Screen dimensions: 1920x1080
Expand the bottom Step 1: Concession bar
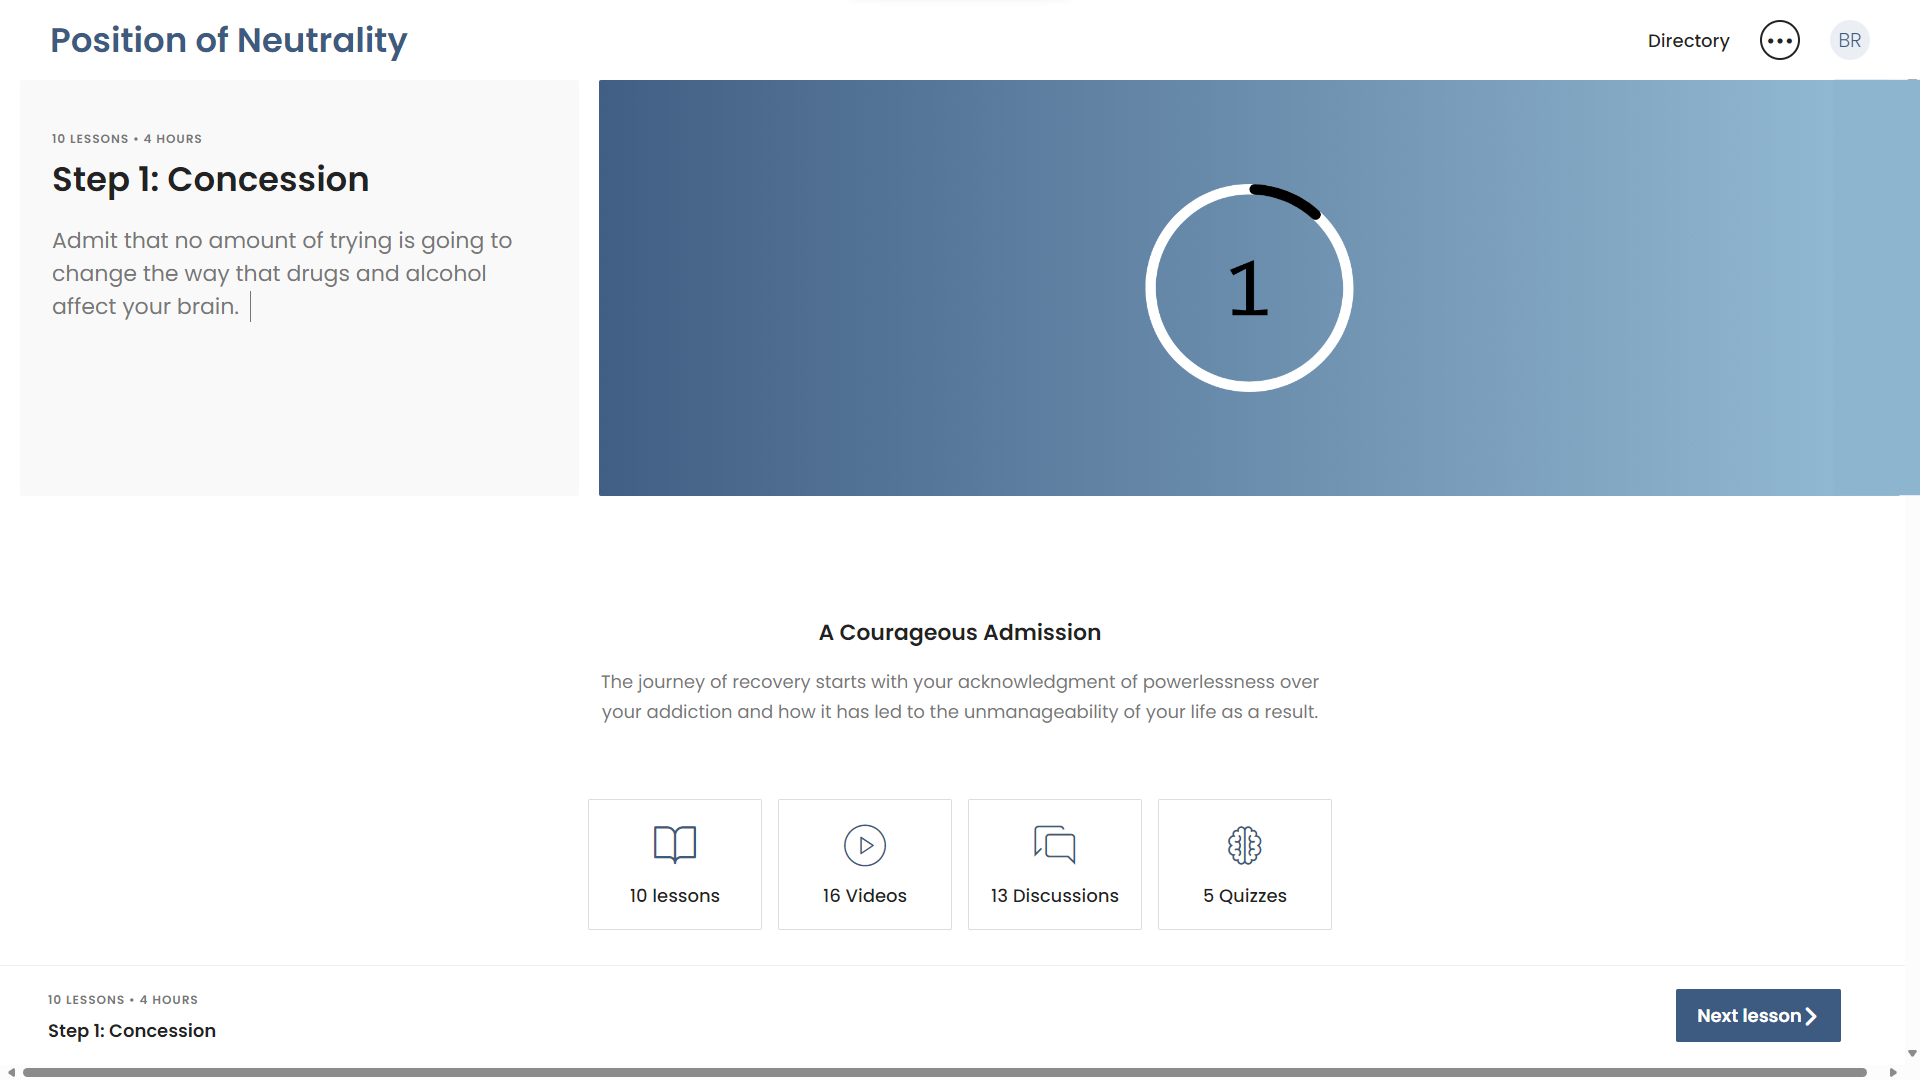tap(131, 1030)
